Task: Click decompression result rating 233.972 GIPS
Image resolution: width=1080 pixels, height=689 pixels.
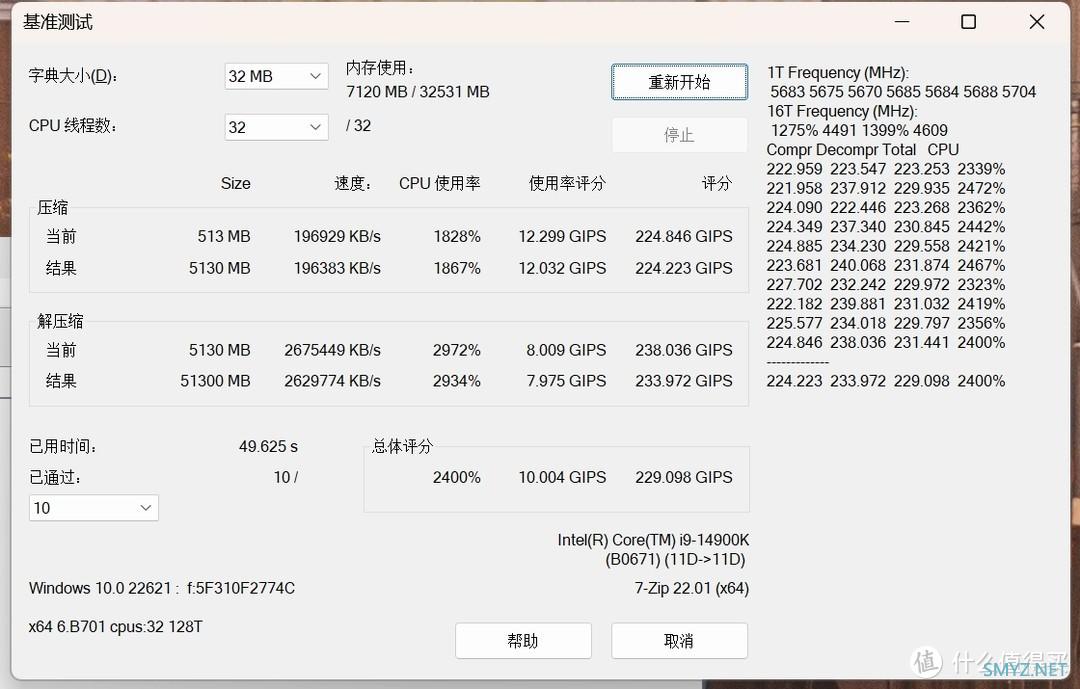Action: coord(684,381)
